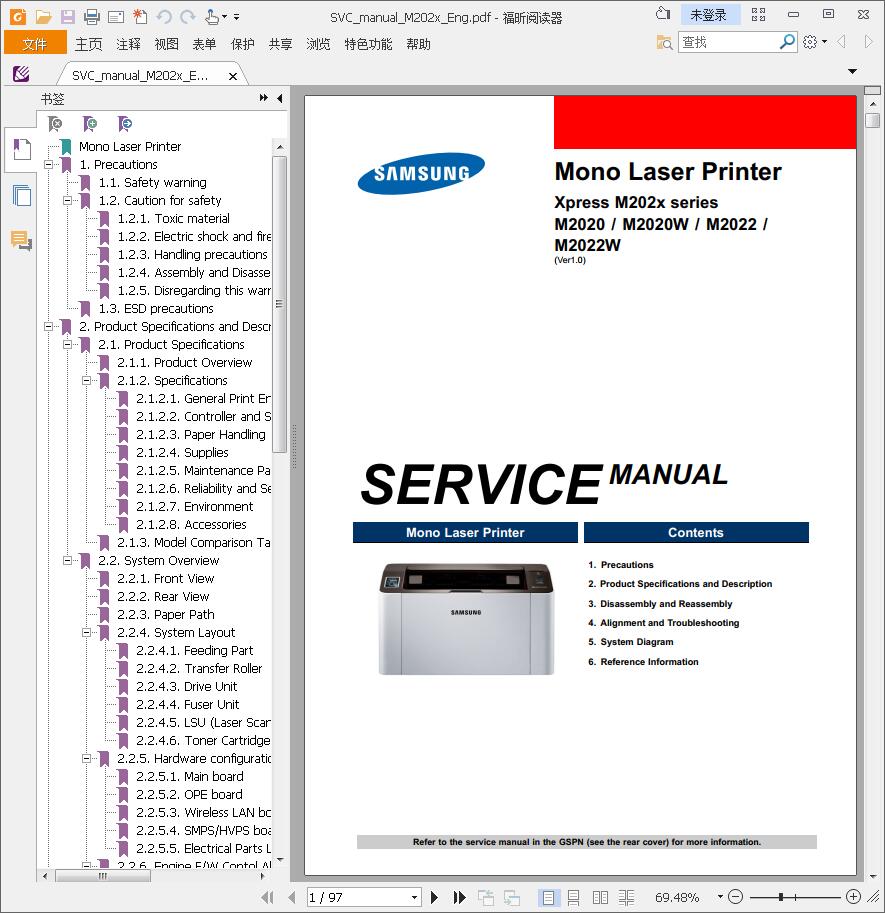Click the zoom out minus button
The height and width of the screenshot is (913, 885).
point(736,897)
